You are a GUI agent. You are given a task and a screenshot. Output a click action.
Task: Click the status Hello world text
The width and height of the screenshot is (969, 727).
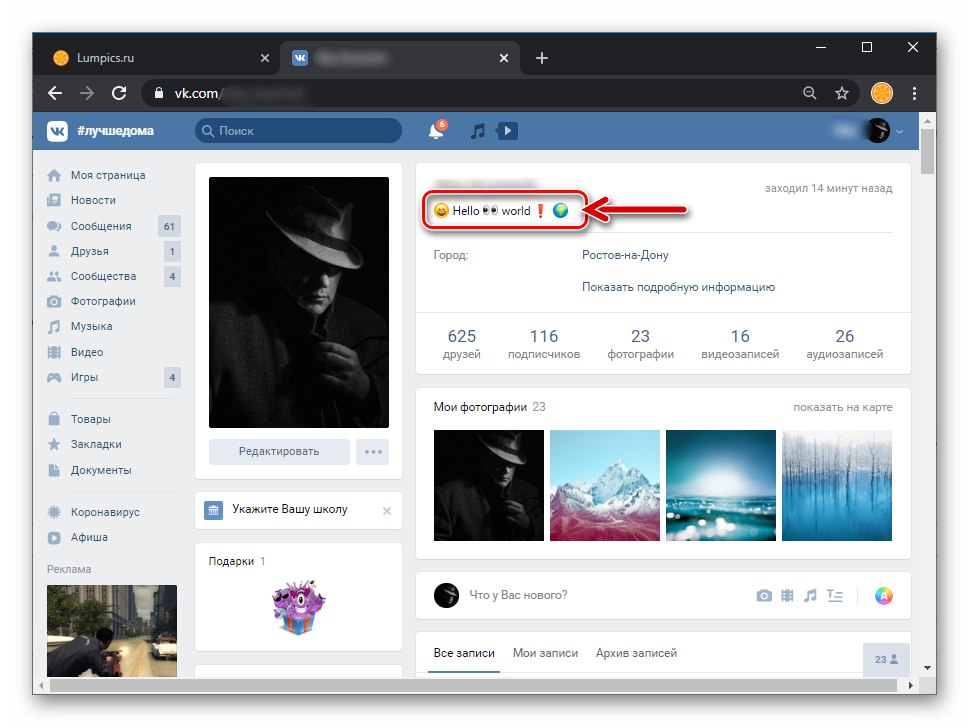click(501, 211)
